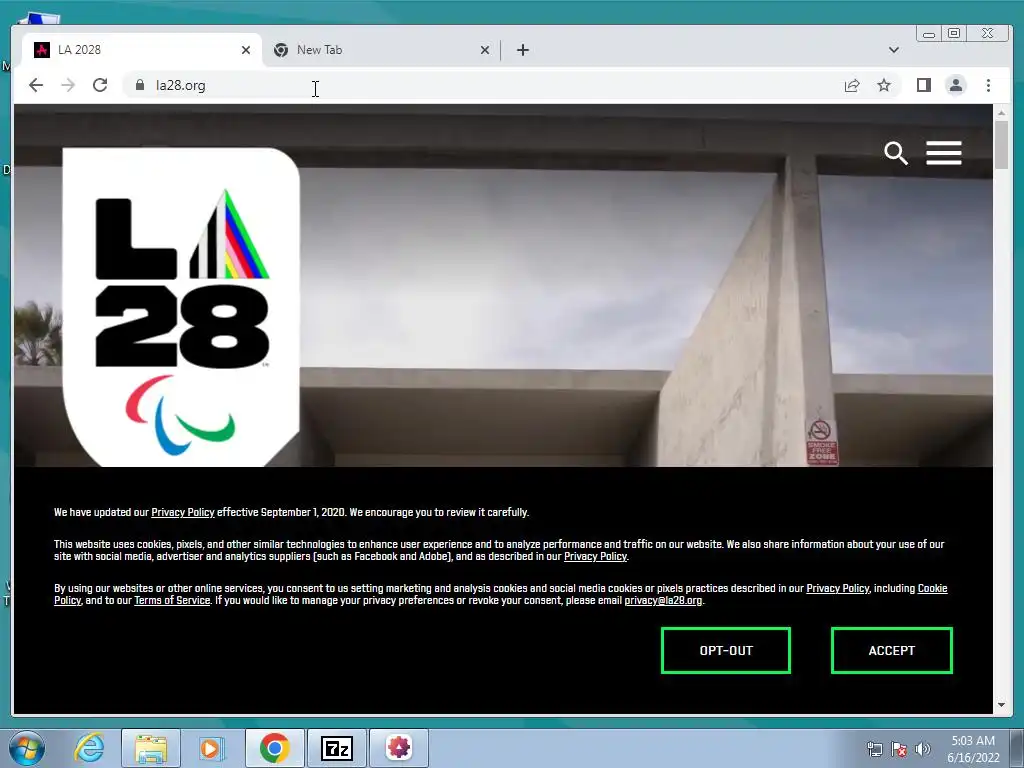The width and height of the screenshot is (1024, 768).
Task: Reload the la28.org page
Action: 100,85
